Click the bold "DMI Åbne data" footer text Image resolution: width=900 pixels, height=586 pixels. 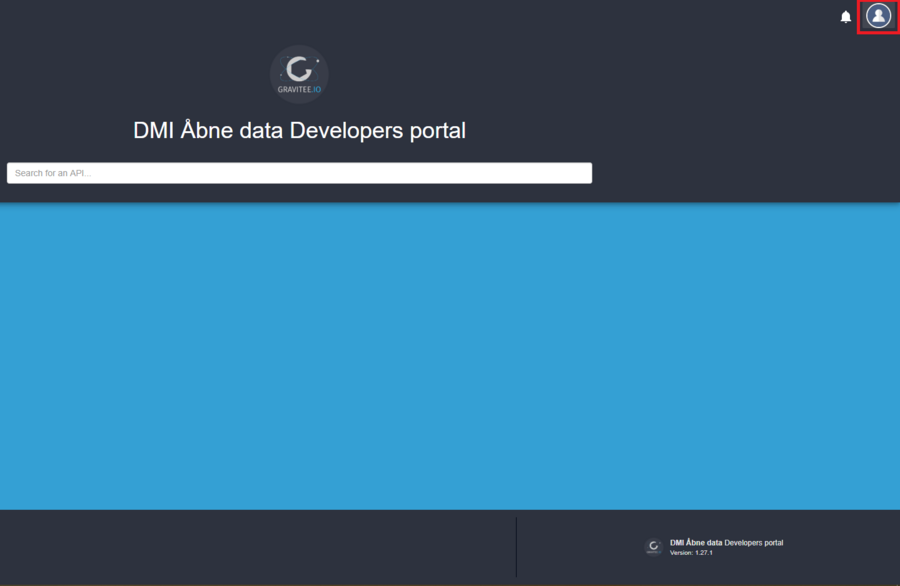[696, 543]
